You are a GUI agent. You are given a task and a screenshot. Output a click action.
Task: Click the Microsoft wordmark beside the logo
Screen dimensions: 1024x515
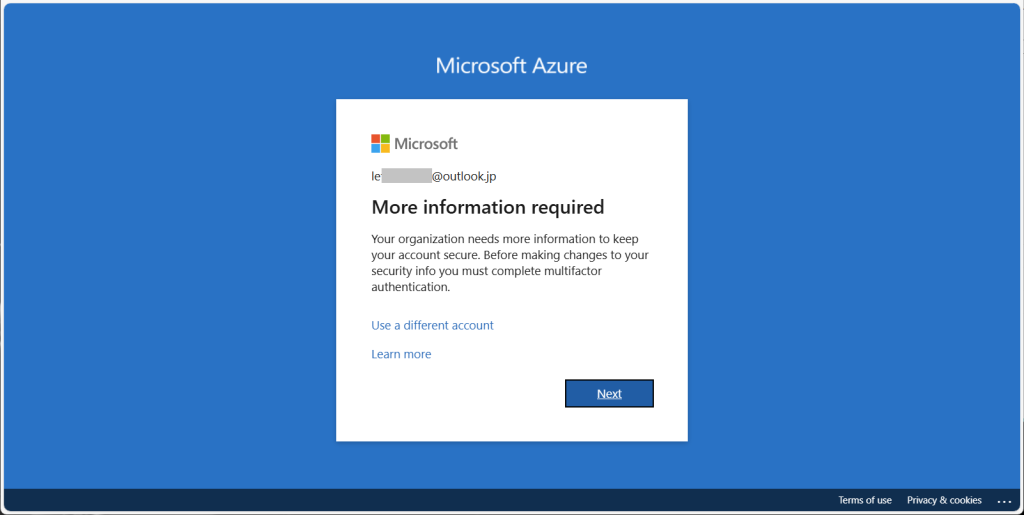click(426, 143)
